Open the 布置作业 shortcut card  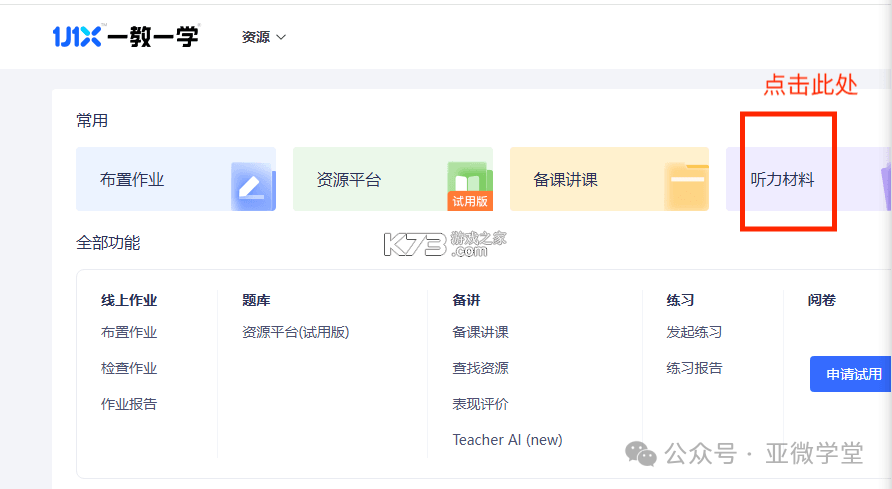pos(176,179)
